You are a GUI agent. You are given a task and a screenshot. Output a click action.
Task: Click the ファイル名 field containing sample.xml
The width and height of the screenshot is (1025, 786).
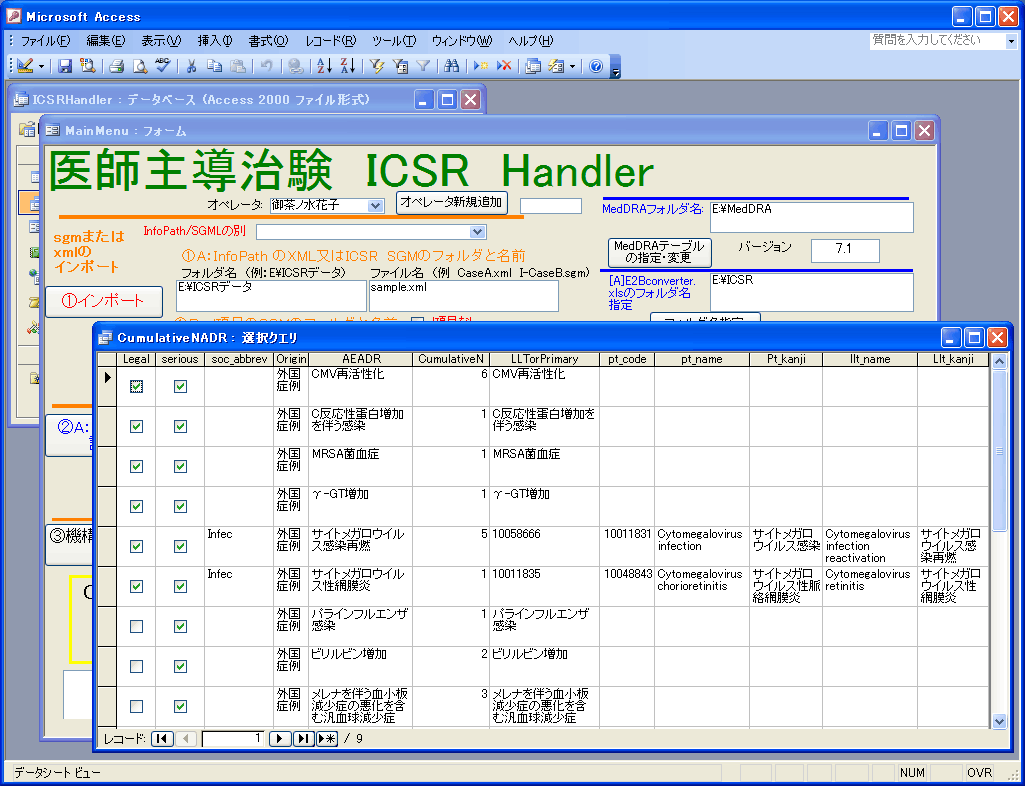[464, 296]
